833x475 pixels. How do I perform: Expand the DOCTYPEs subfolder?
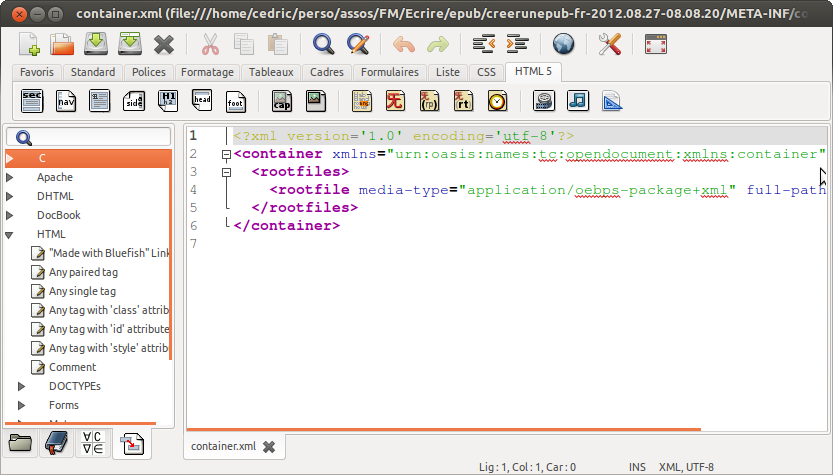coord(21,386)
